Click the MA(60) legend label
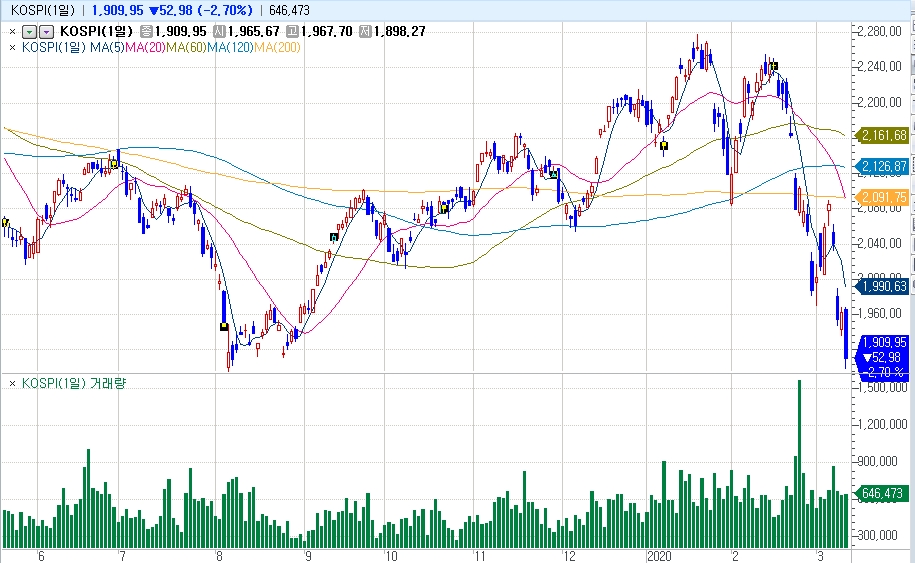The height and width of the screenshot is (563, 915). (187, 46)
